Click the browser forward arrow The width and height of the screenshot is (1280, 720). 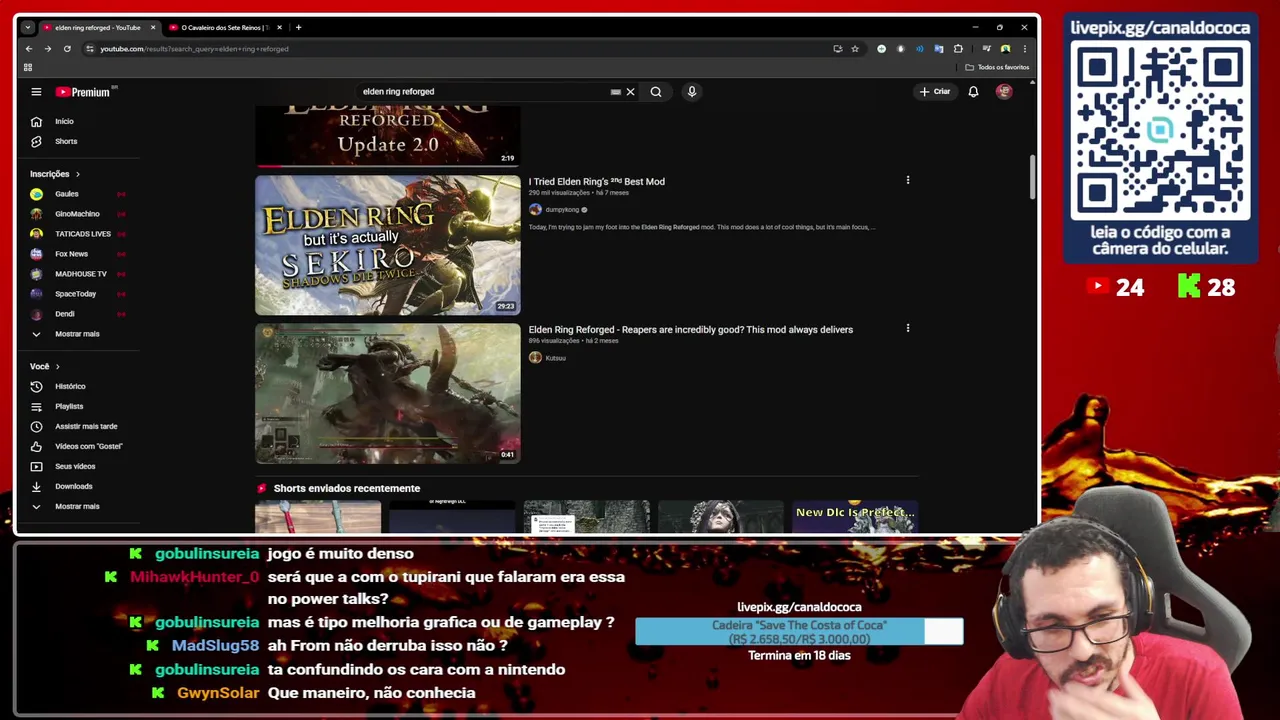coord(47,49)
